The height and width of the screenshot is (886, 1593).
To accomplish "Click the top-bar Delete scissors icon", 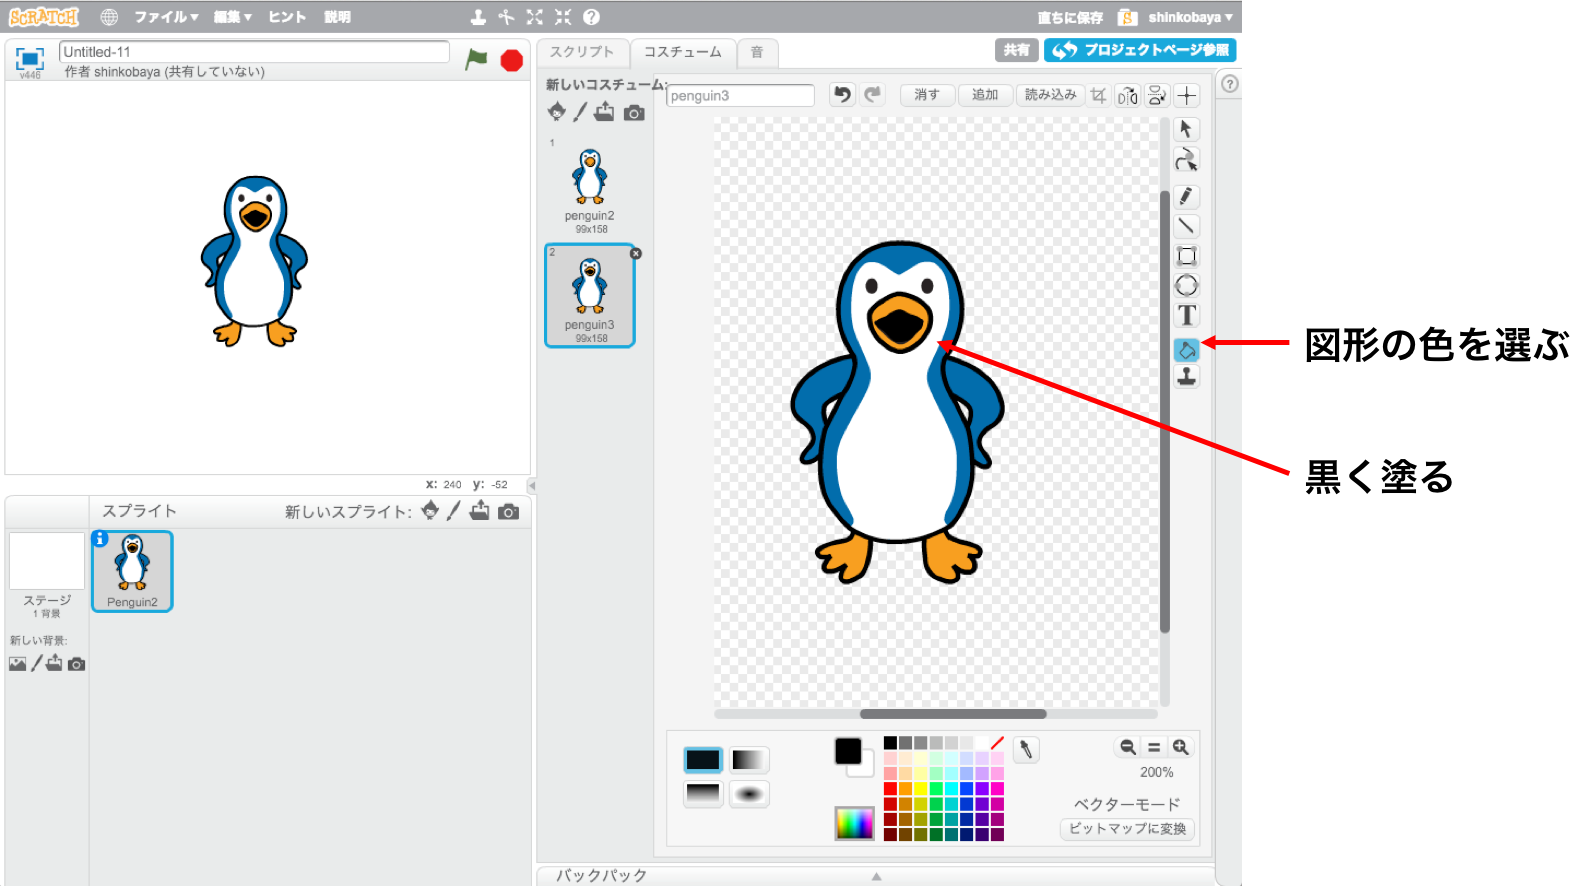I will click(x=506, y=17).
